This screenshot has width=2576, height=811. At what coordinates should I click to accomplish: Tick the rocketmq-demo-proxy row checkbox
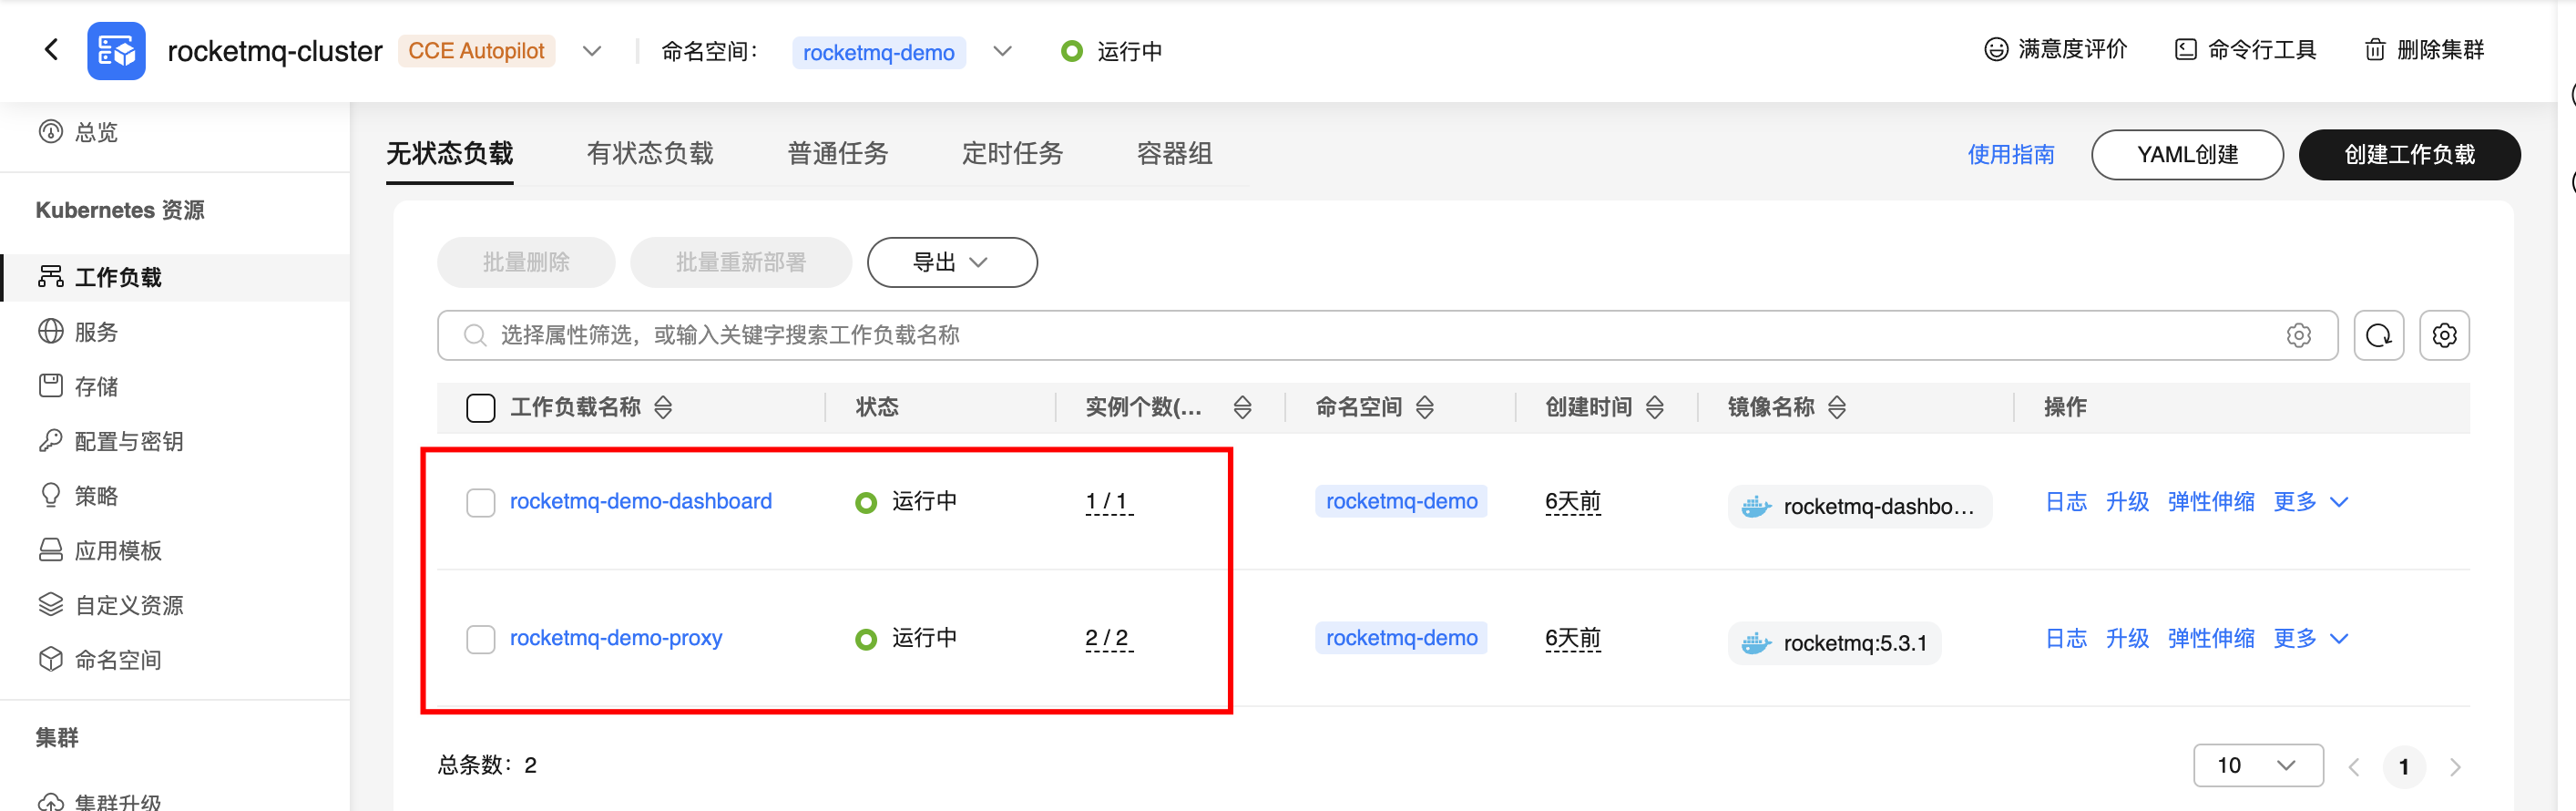(481, 639)
